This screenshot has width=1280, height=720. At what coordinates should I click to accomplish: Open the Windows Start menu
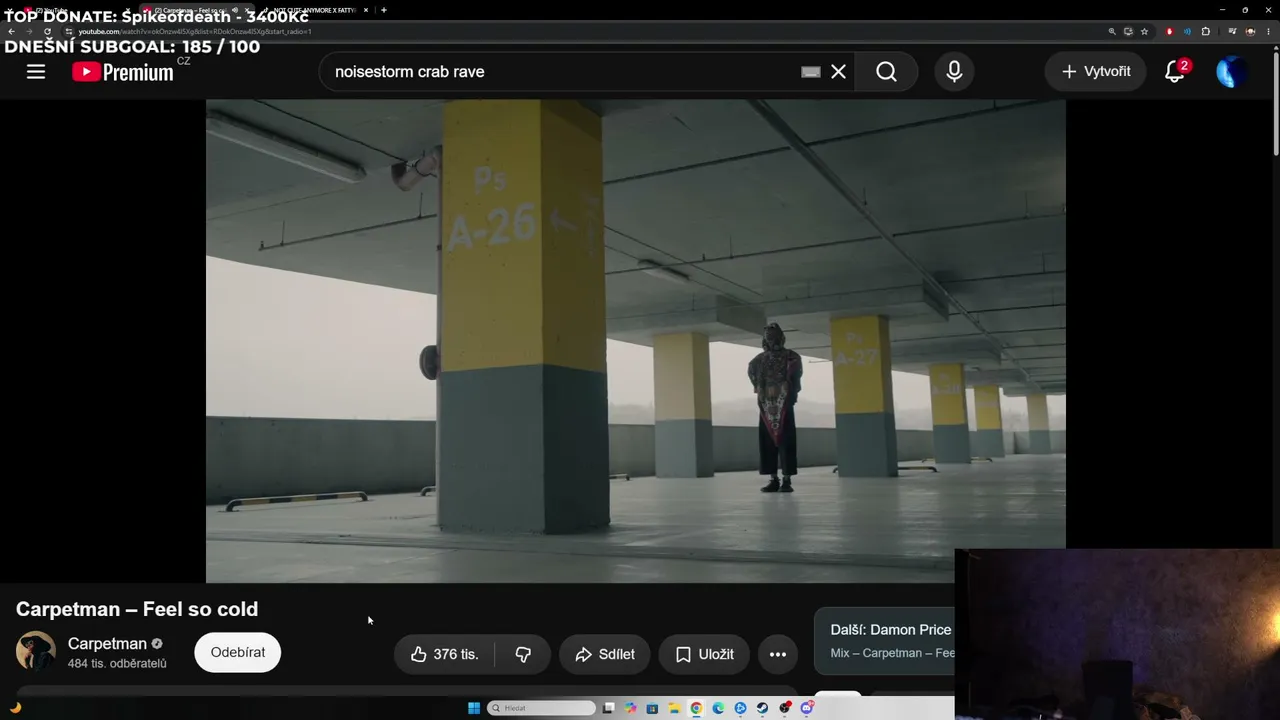474,708
